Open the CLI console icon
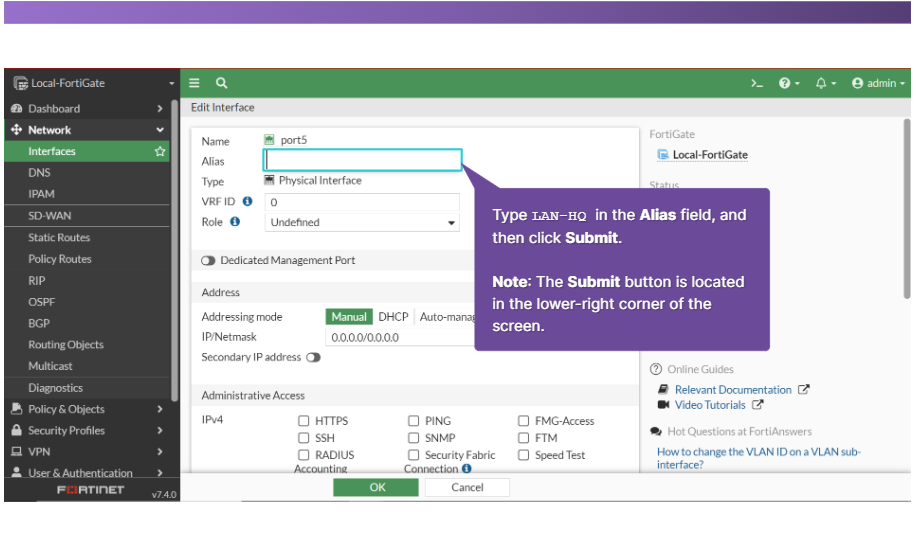The width and height of the screenshot is (916, 540). click(757, 83)
